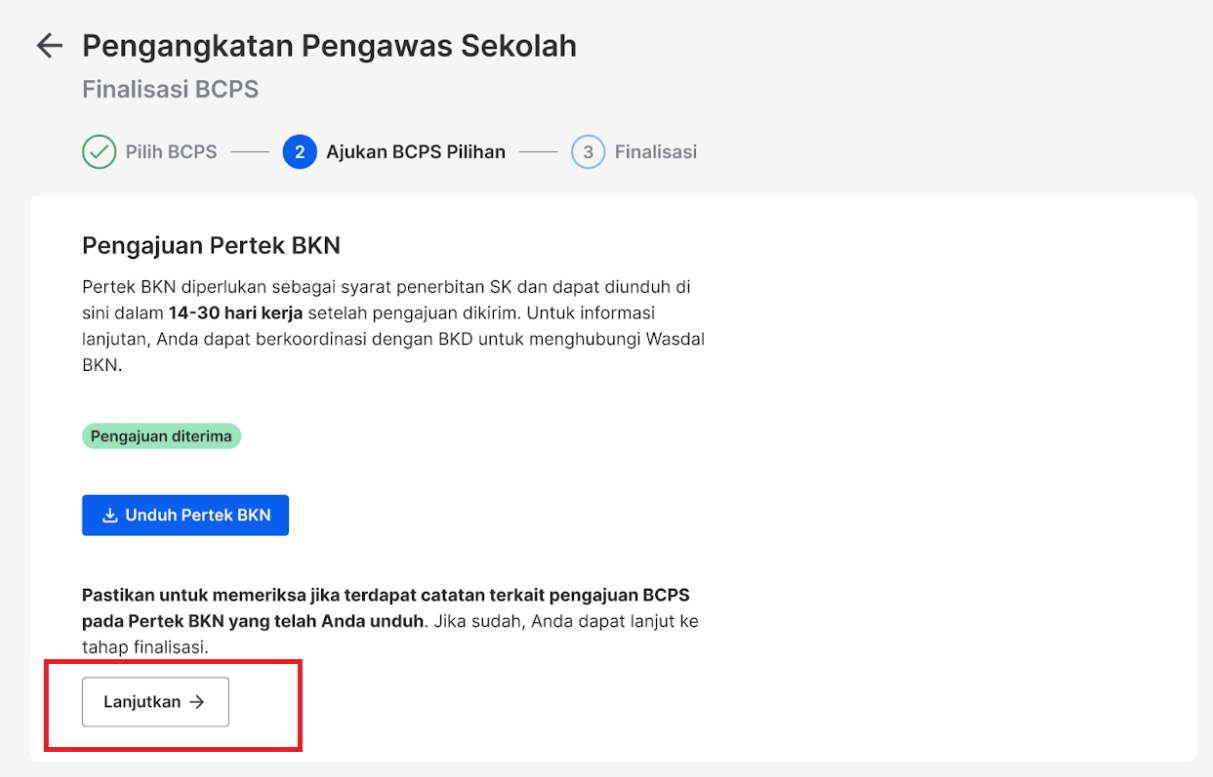Select the blue step 2 circle

(x=300, y=153)
